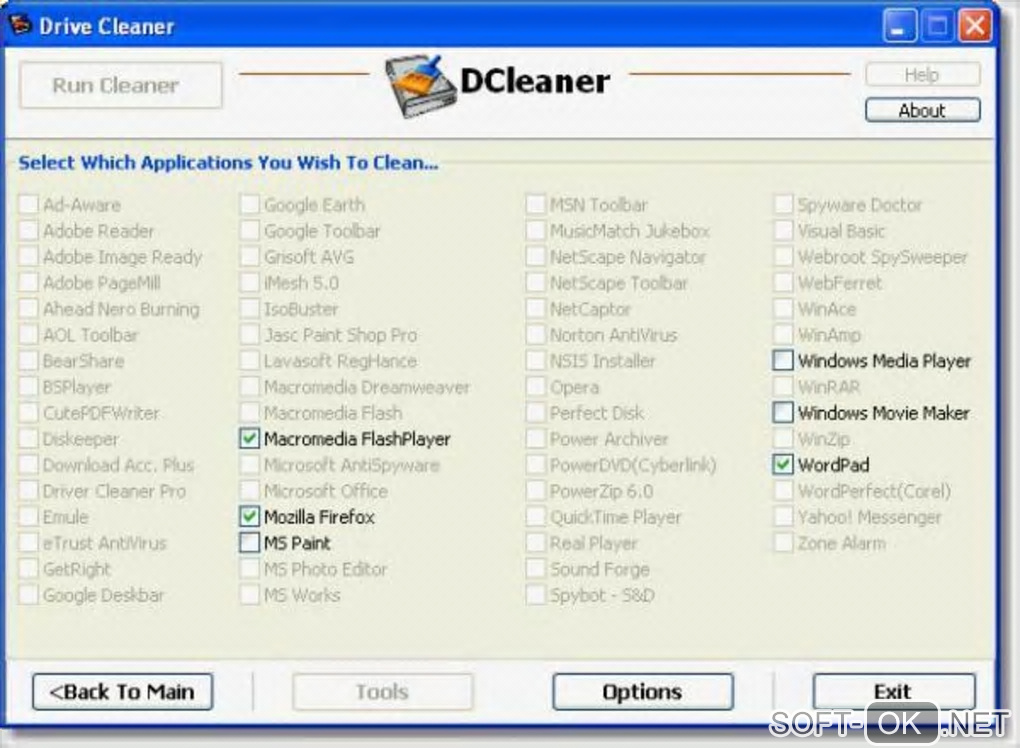This screenshot has height=748, width=1020.
Task: Open the Options button
Action: pyautogui.click(x=643, y=692)
